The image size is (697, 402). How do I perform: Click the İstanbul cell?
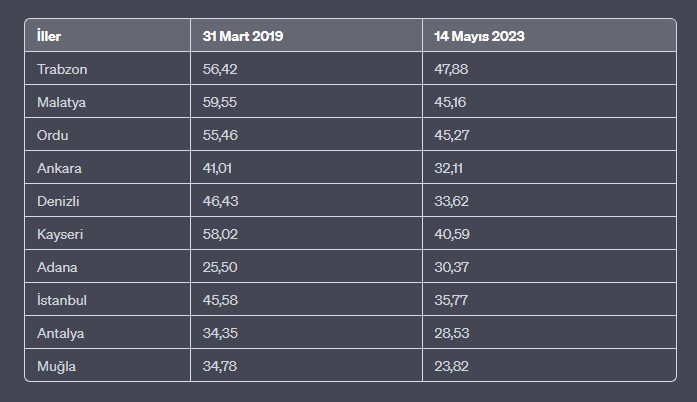pyautogui.click(x=63, y=300)
